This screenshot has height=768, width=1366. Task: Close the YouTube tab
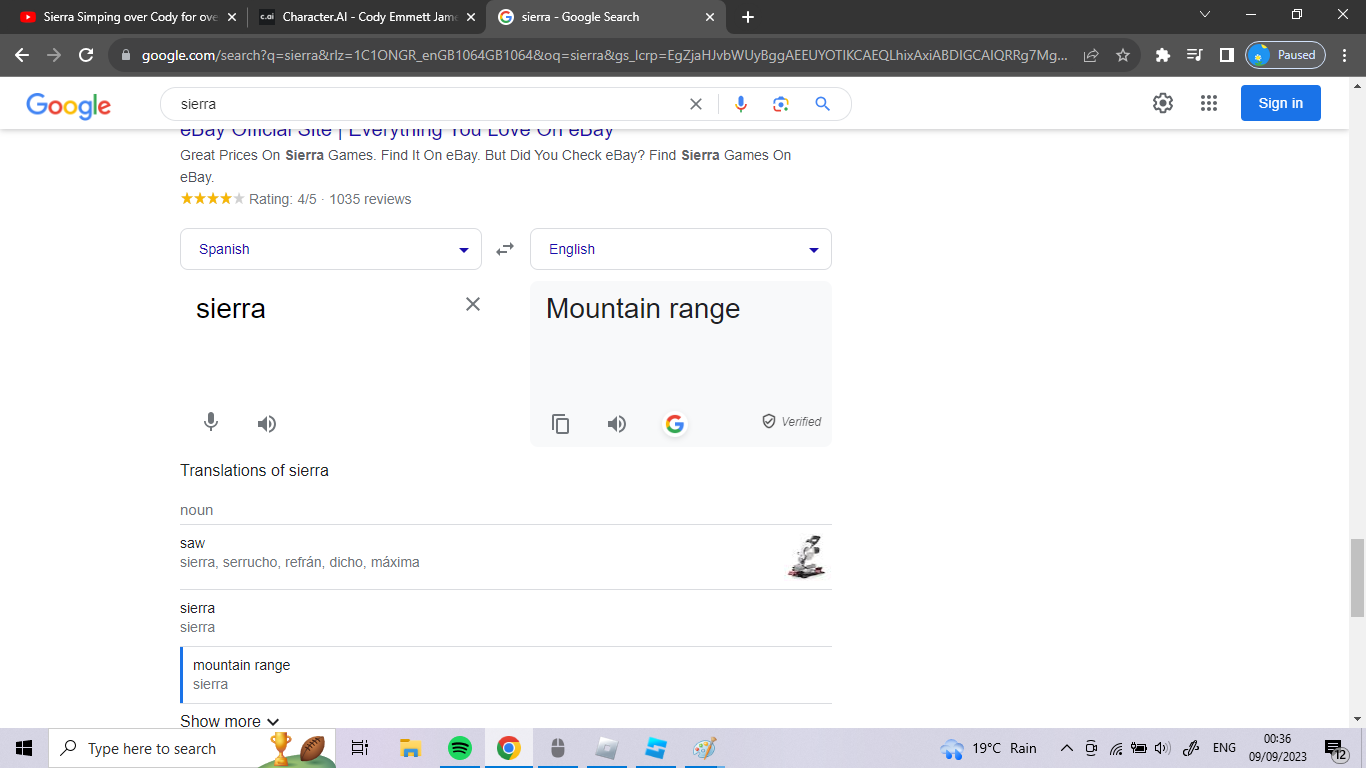coord(232,17)
